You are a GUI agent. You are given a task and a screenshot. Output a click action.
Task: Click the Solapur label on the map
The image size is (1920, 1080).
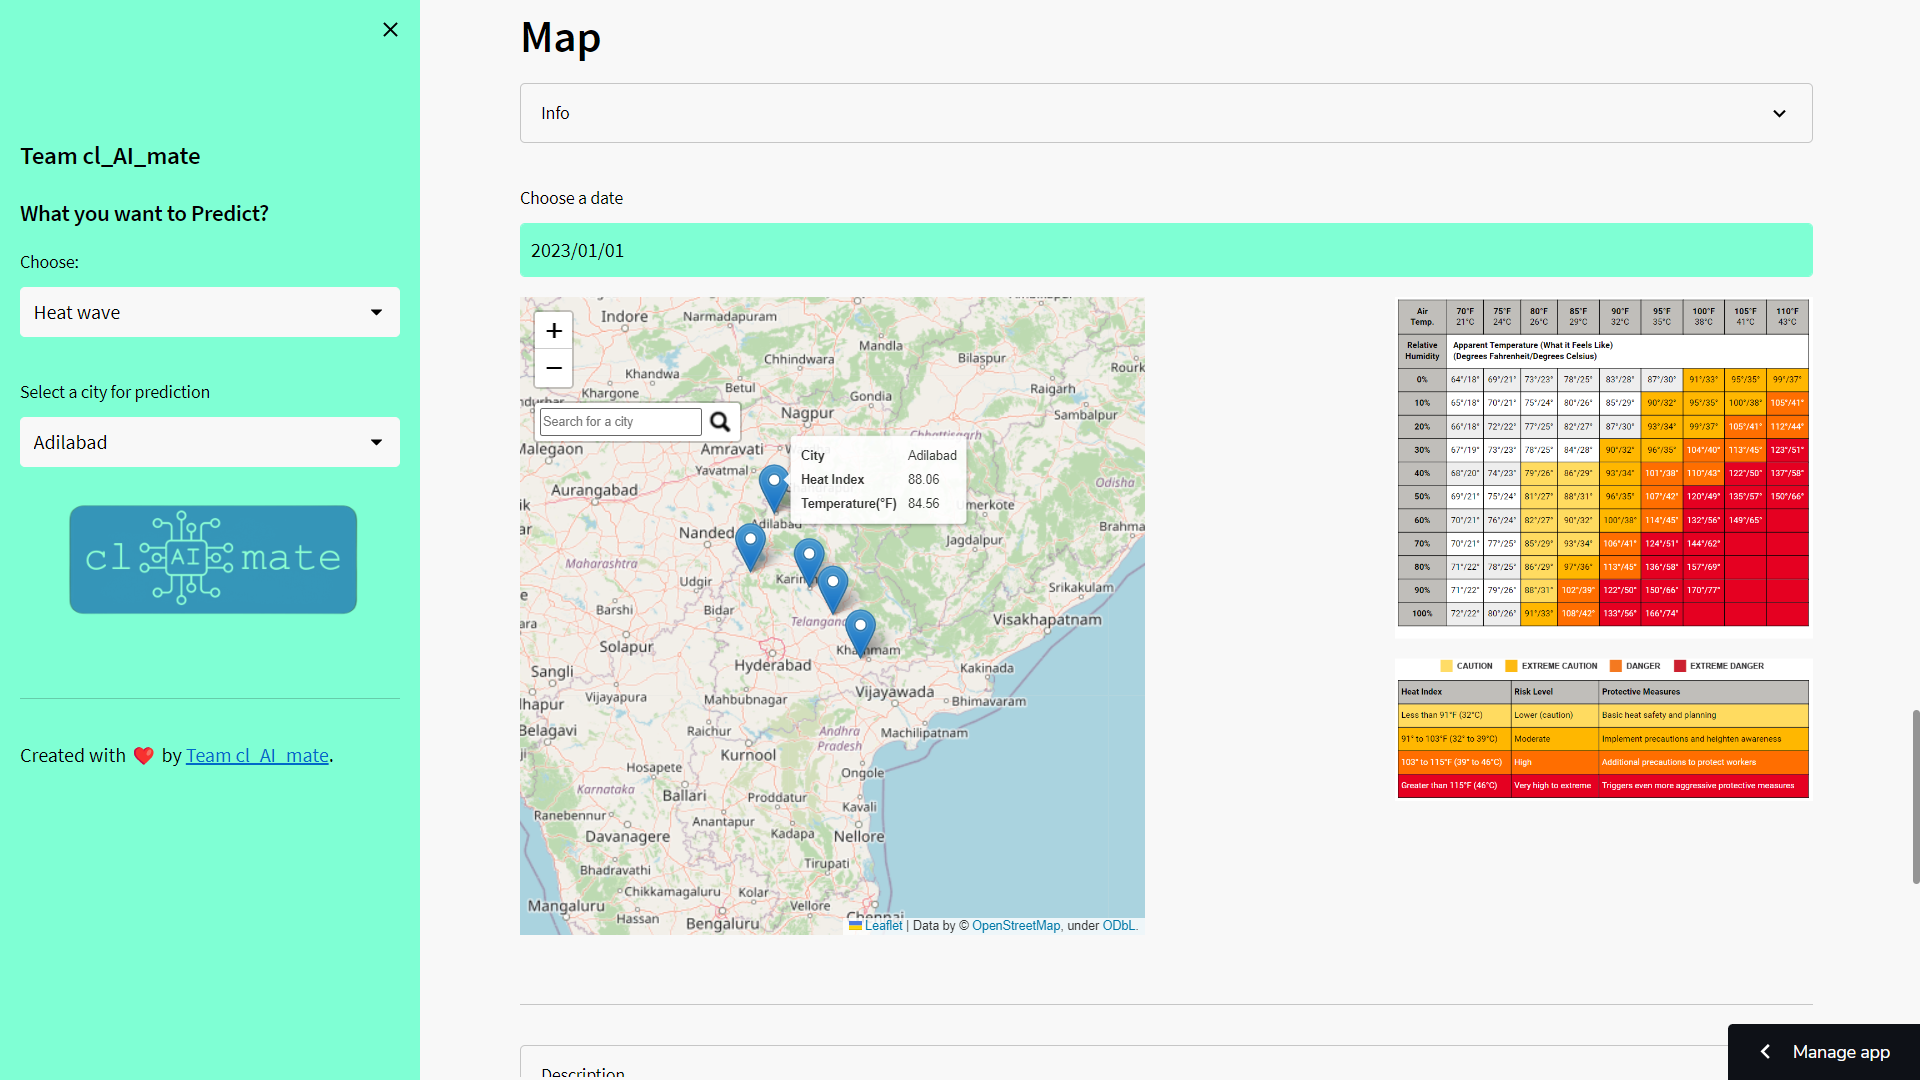click(626, 647)
